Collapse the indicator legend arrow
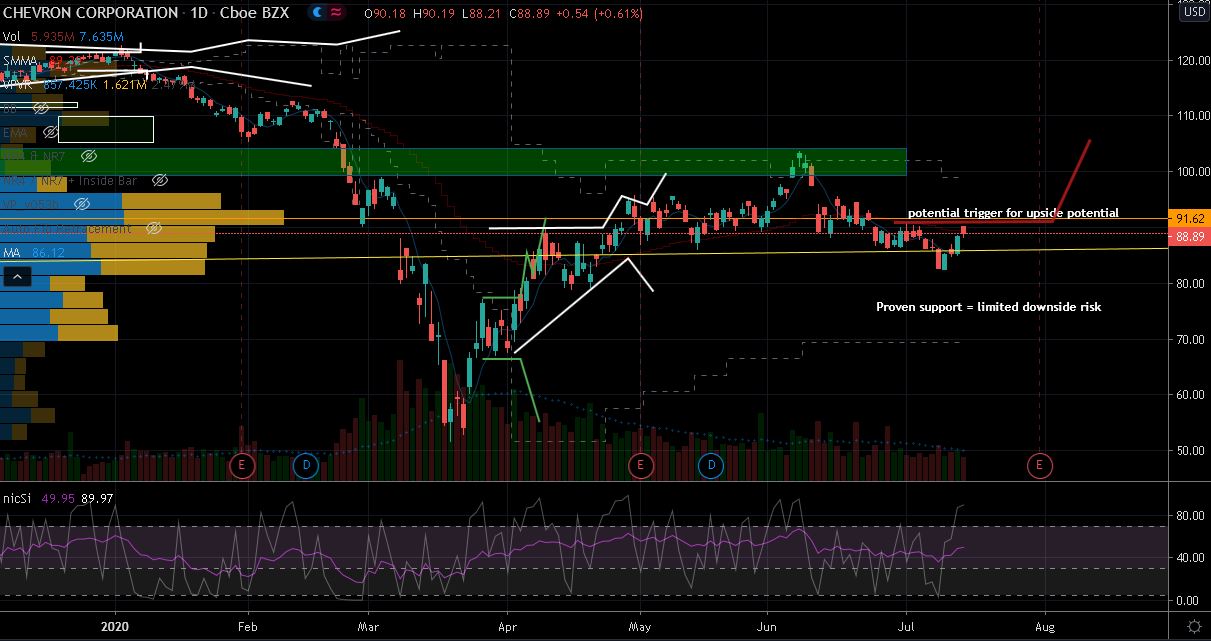This screenshot has width=1211, height=641. 18,277
